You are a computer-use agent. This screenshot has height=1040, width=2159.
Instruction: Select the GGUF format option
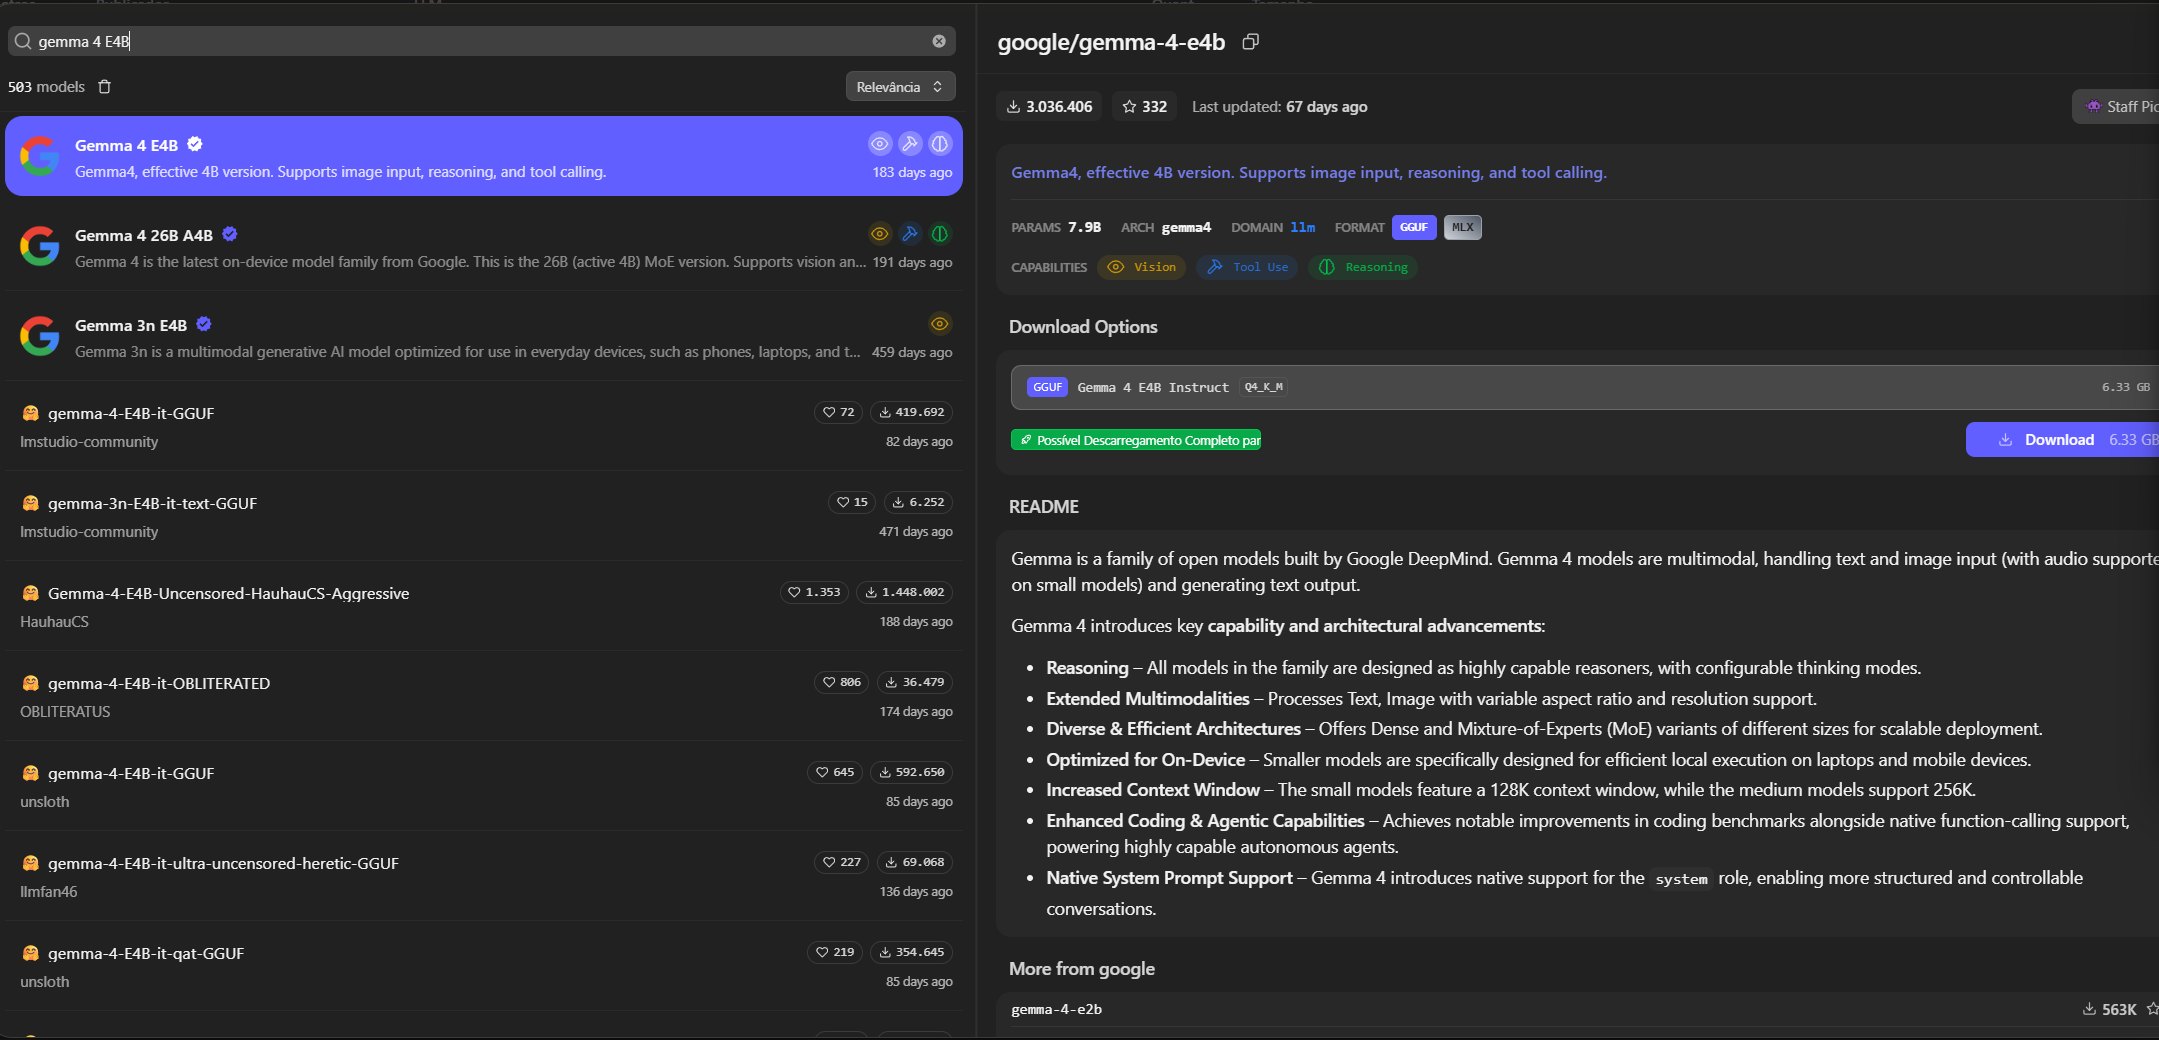coord(1414,227)
